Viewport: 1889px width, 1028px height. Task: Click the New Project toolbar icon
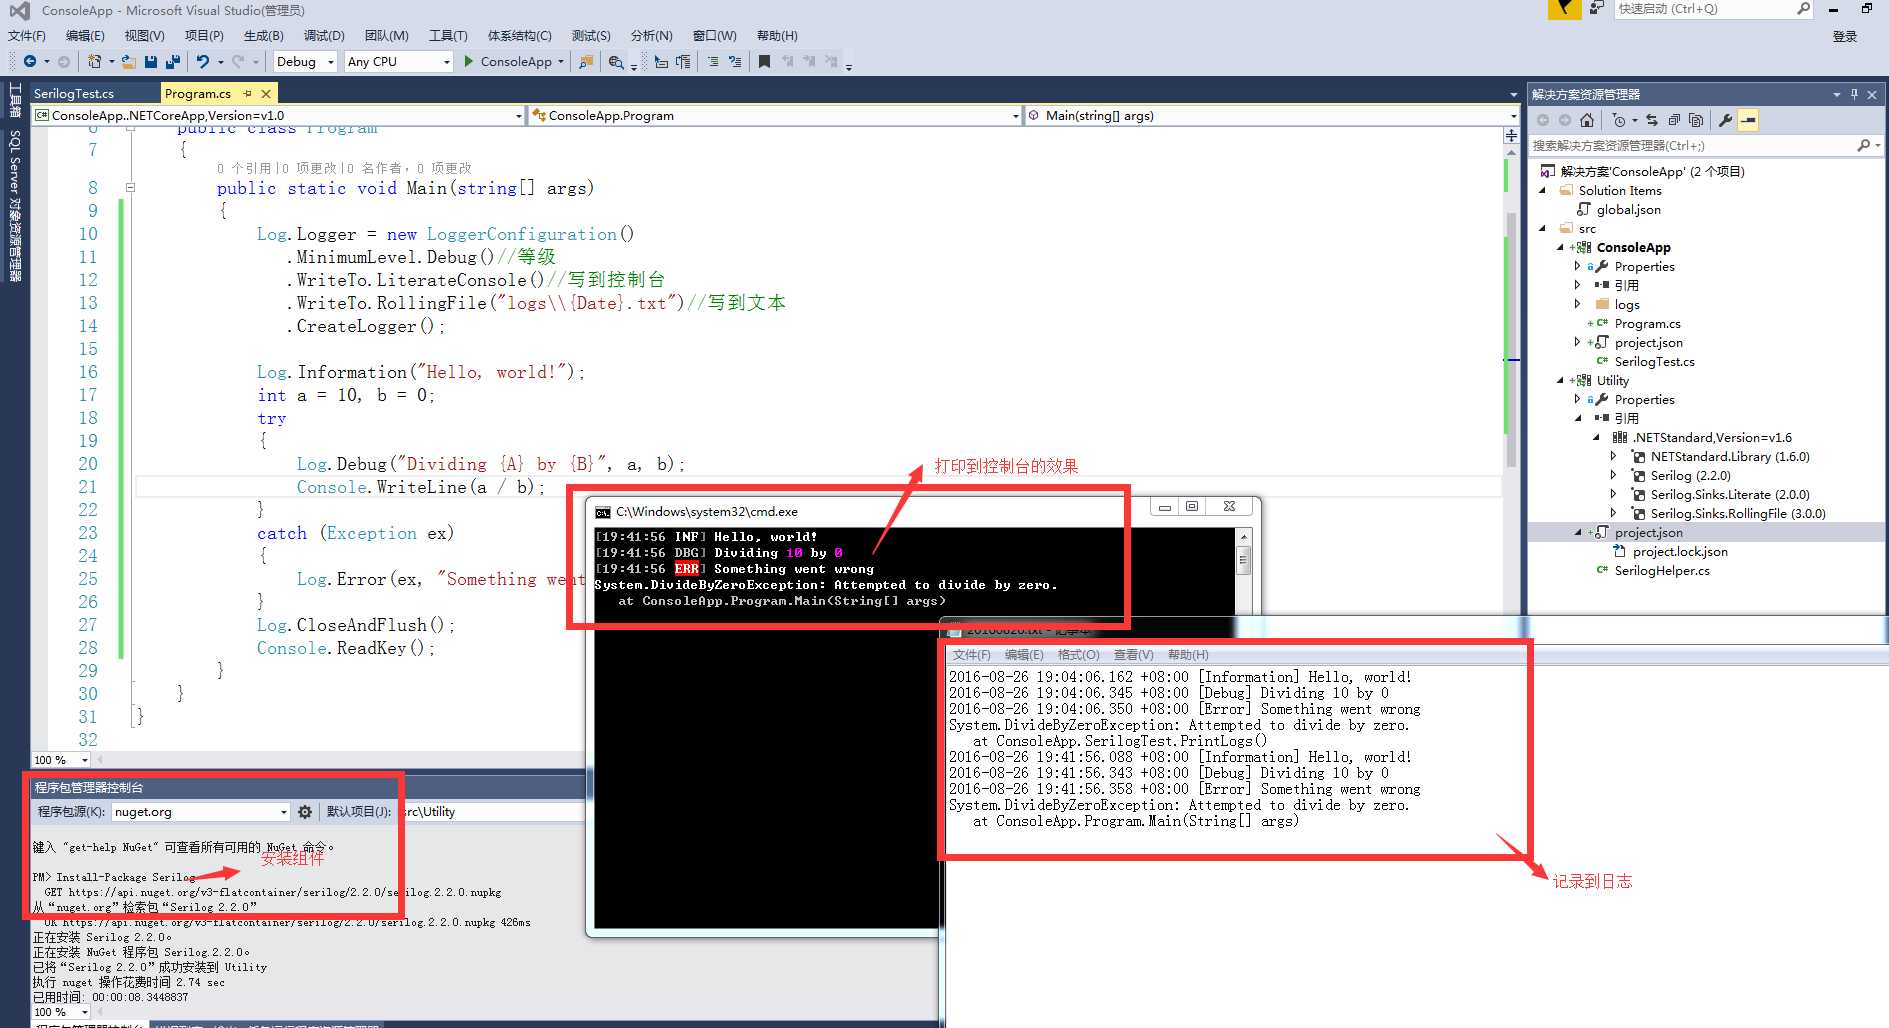(x=94, y=62)
